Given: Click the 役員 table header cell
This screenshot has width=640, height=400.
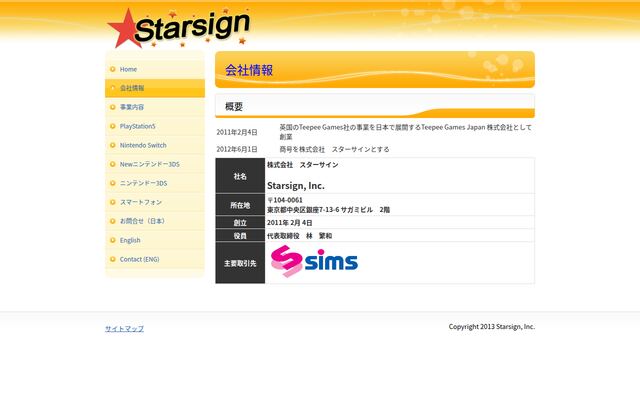Looking at the screenshot, I should click(240, 236).
